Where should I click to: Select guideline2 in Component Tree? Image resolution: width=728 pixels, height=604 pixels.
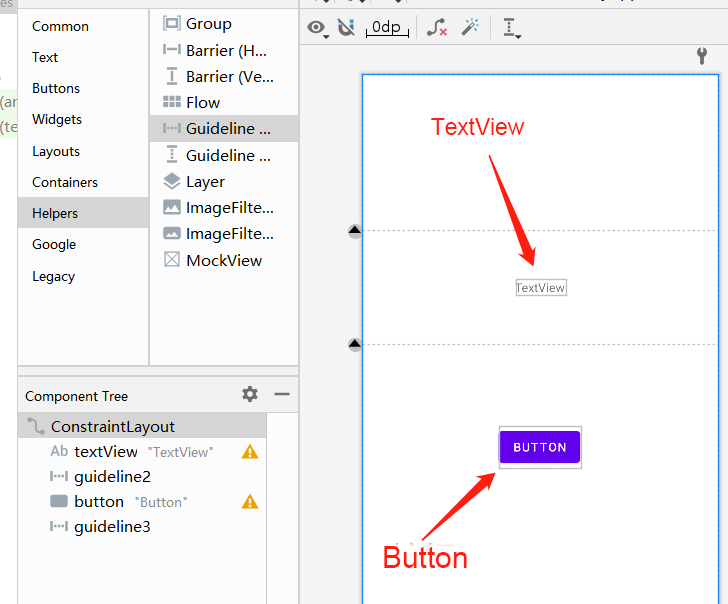142,477
